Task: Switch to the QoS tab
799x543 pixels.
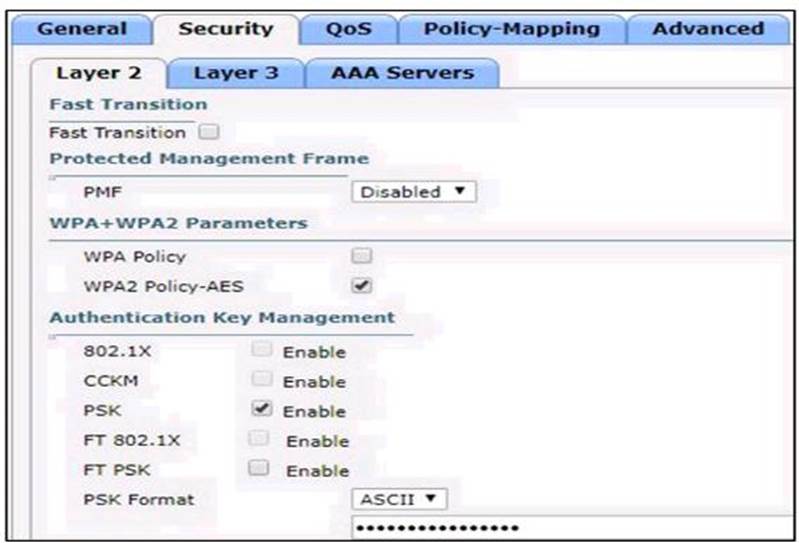Action: (x=348, y=28)
